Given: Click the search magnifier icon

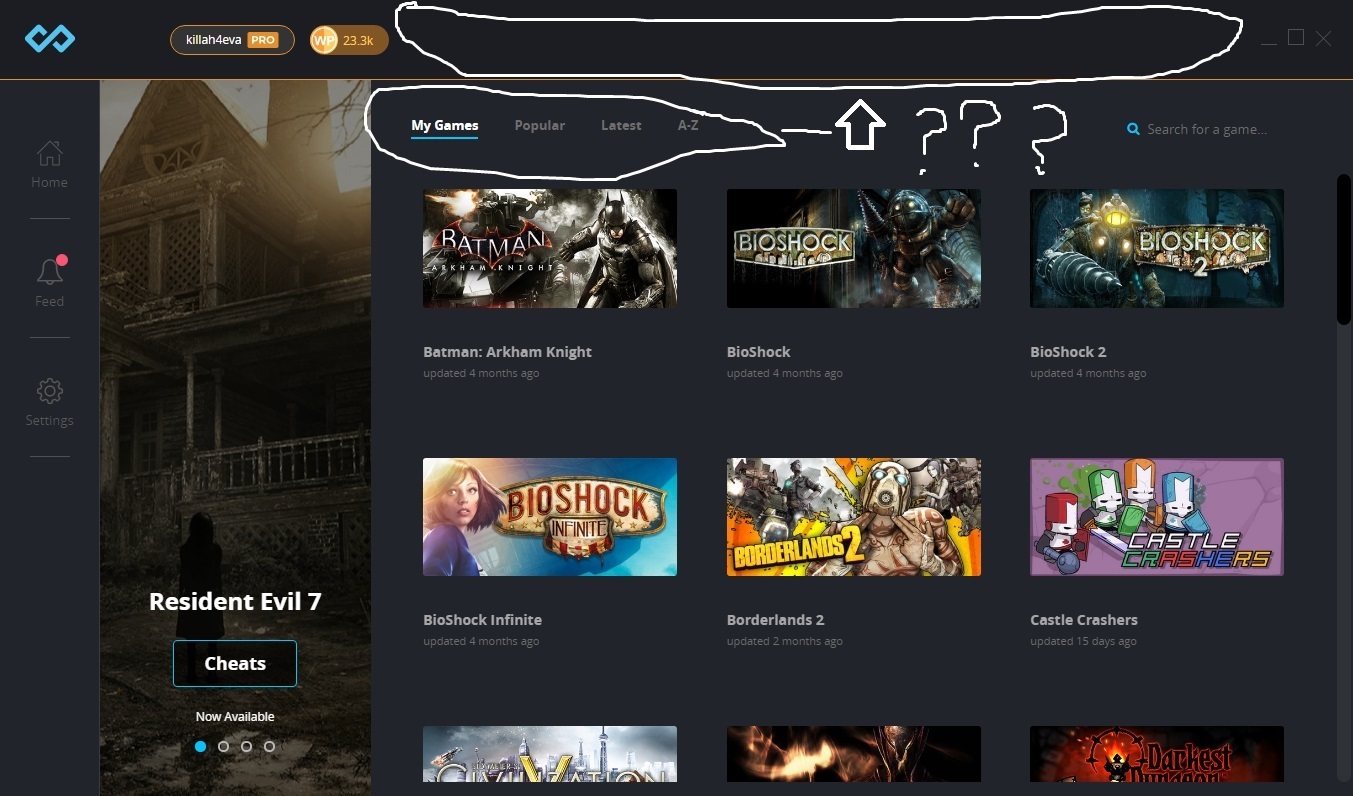Looking at the screenshot, I should coord(1133,129).
